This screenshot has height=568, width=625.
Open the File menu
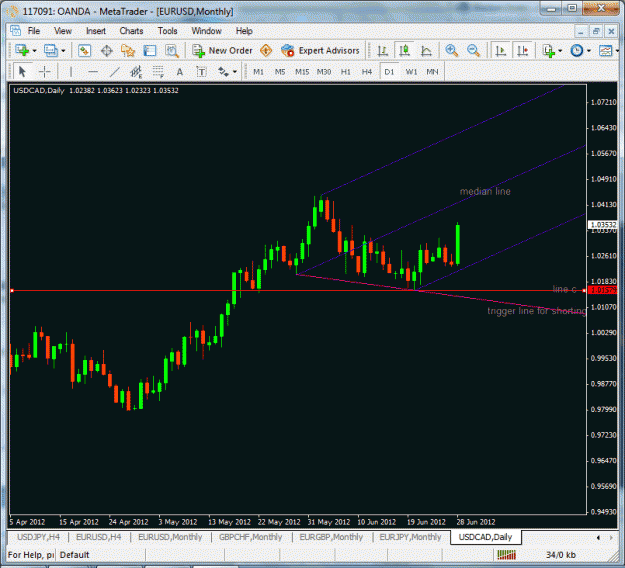pos(33,31)
